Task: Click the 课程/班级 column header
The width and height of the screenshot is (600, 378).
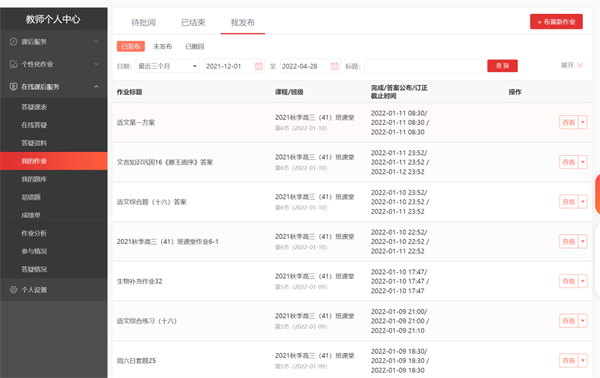Action: pyautogui.click(x=289, y=92)
